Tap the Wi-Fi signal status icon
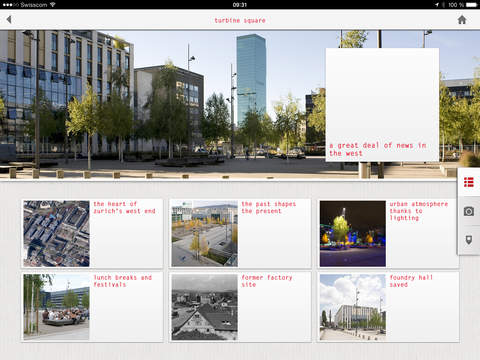This screenshot has height=360, width=480. pyautogui.click(x=52, y=5)
